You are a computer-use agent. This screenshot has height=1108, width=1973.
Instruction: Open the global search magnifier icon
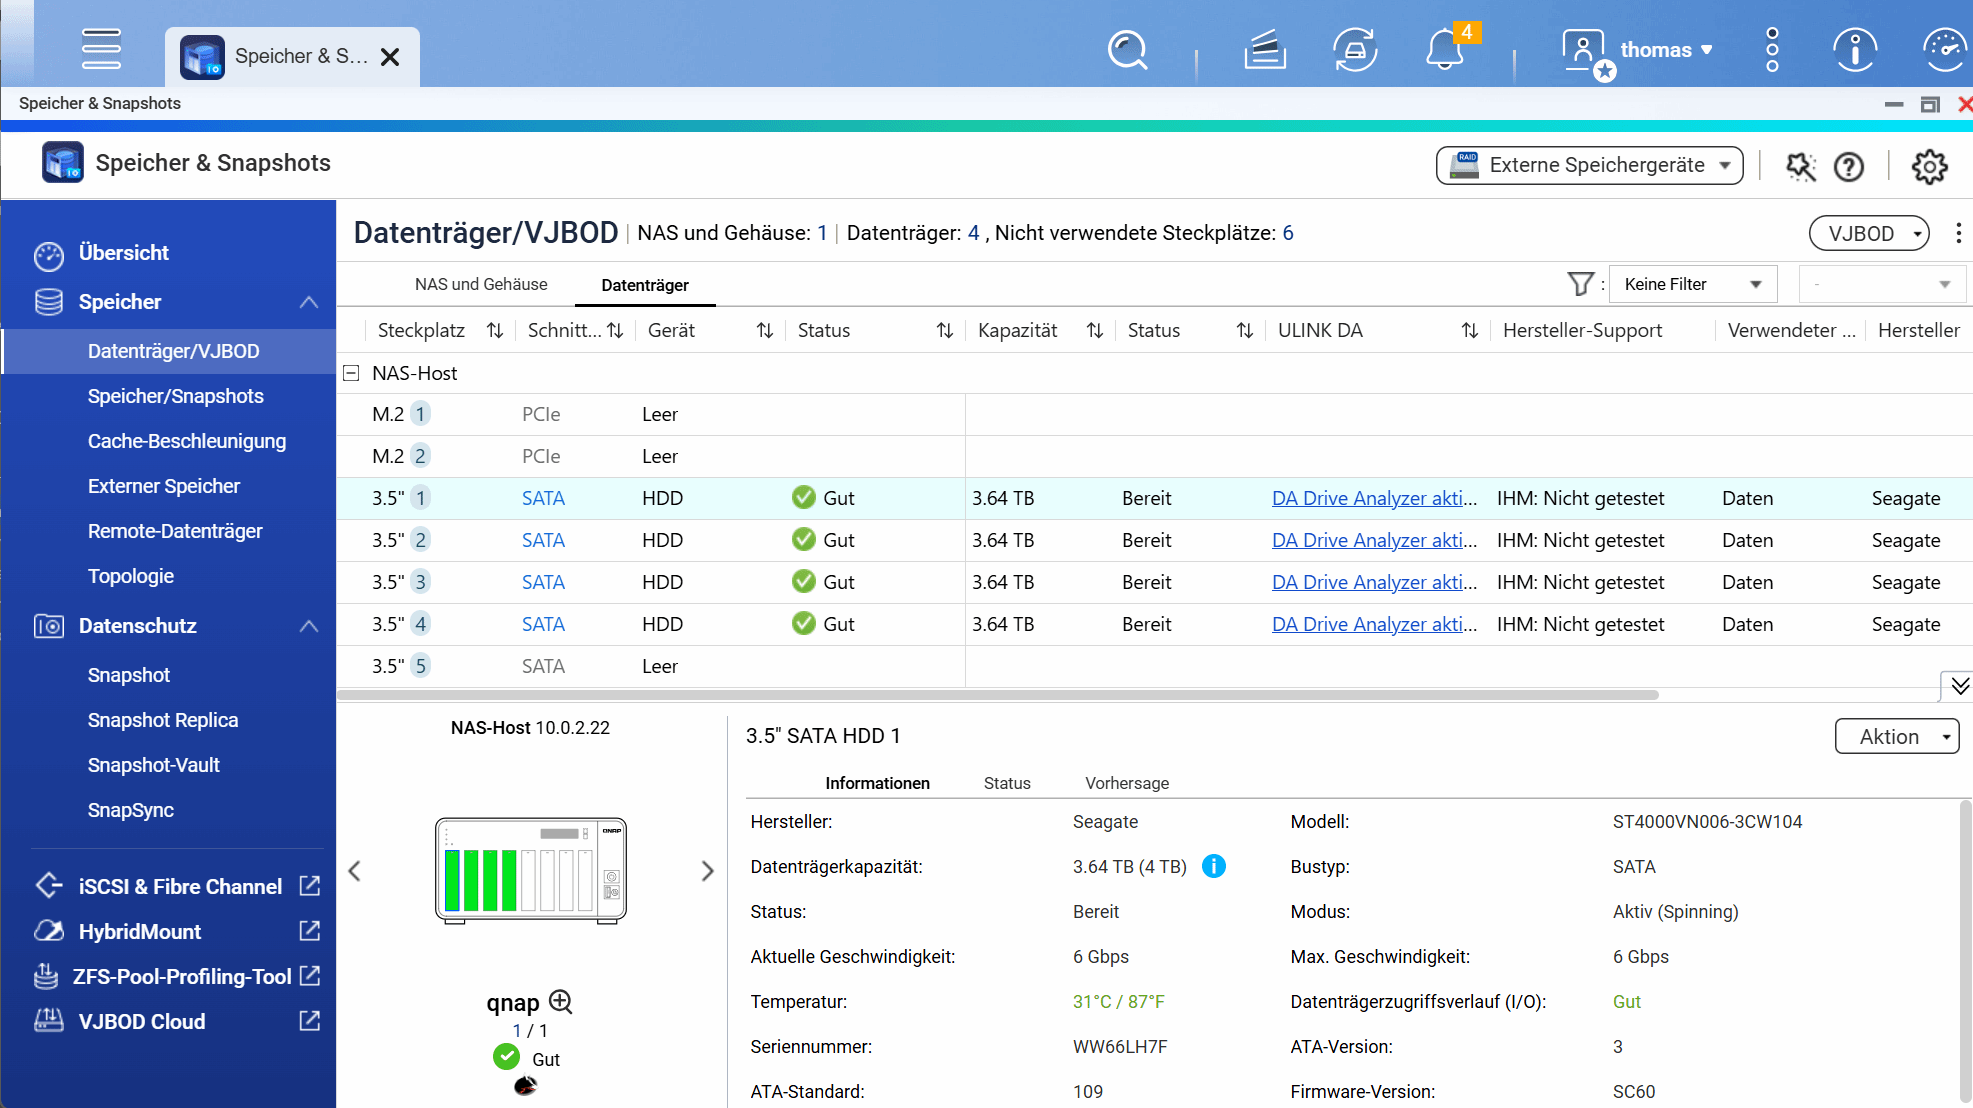coord(1126,50)
